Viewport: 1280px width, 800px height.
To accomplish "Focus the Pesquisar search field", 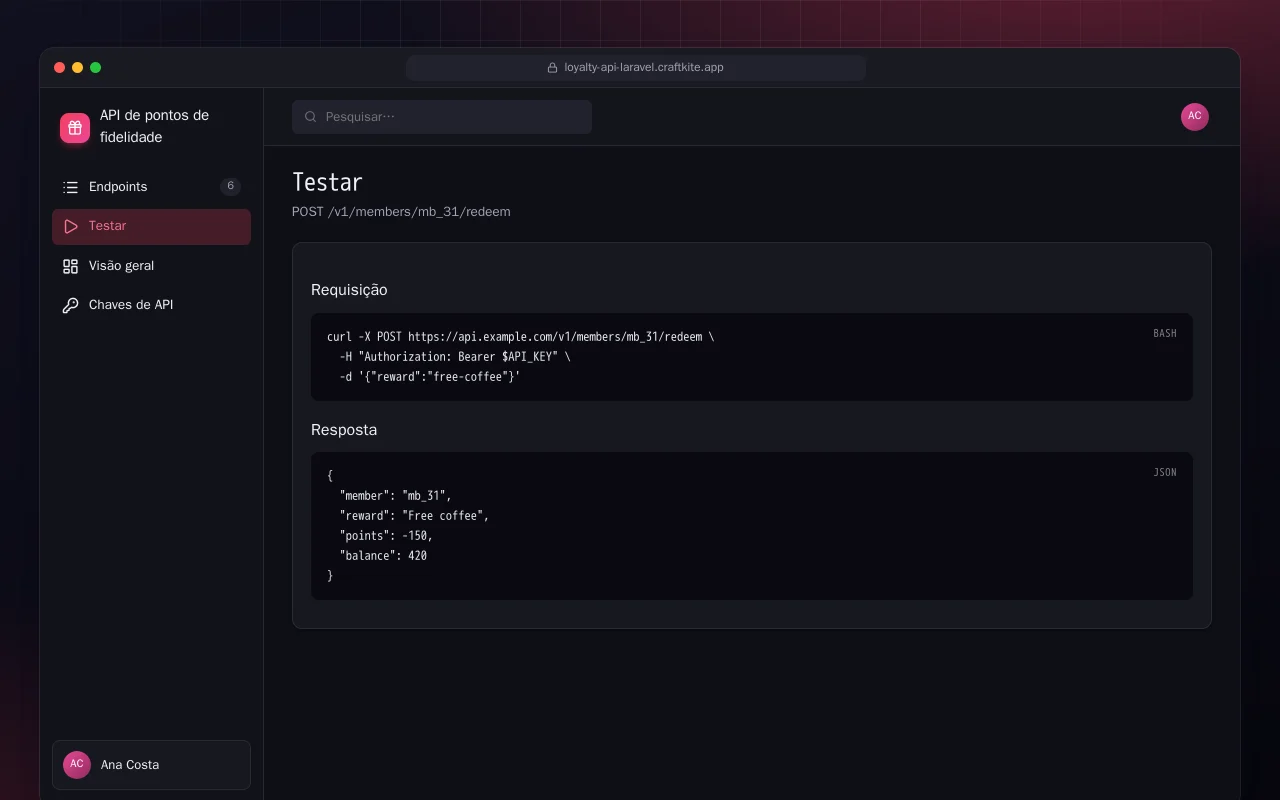I will coord(442,117).
